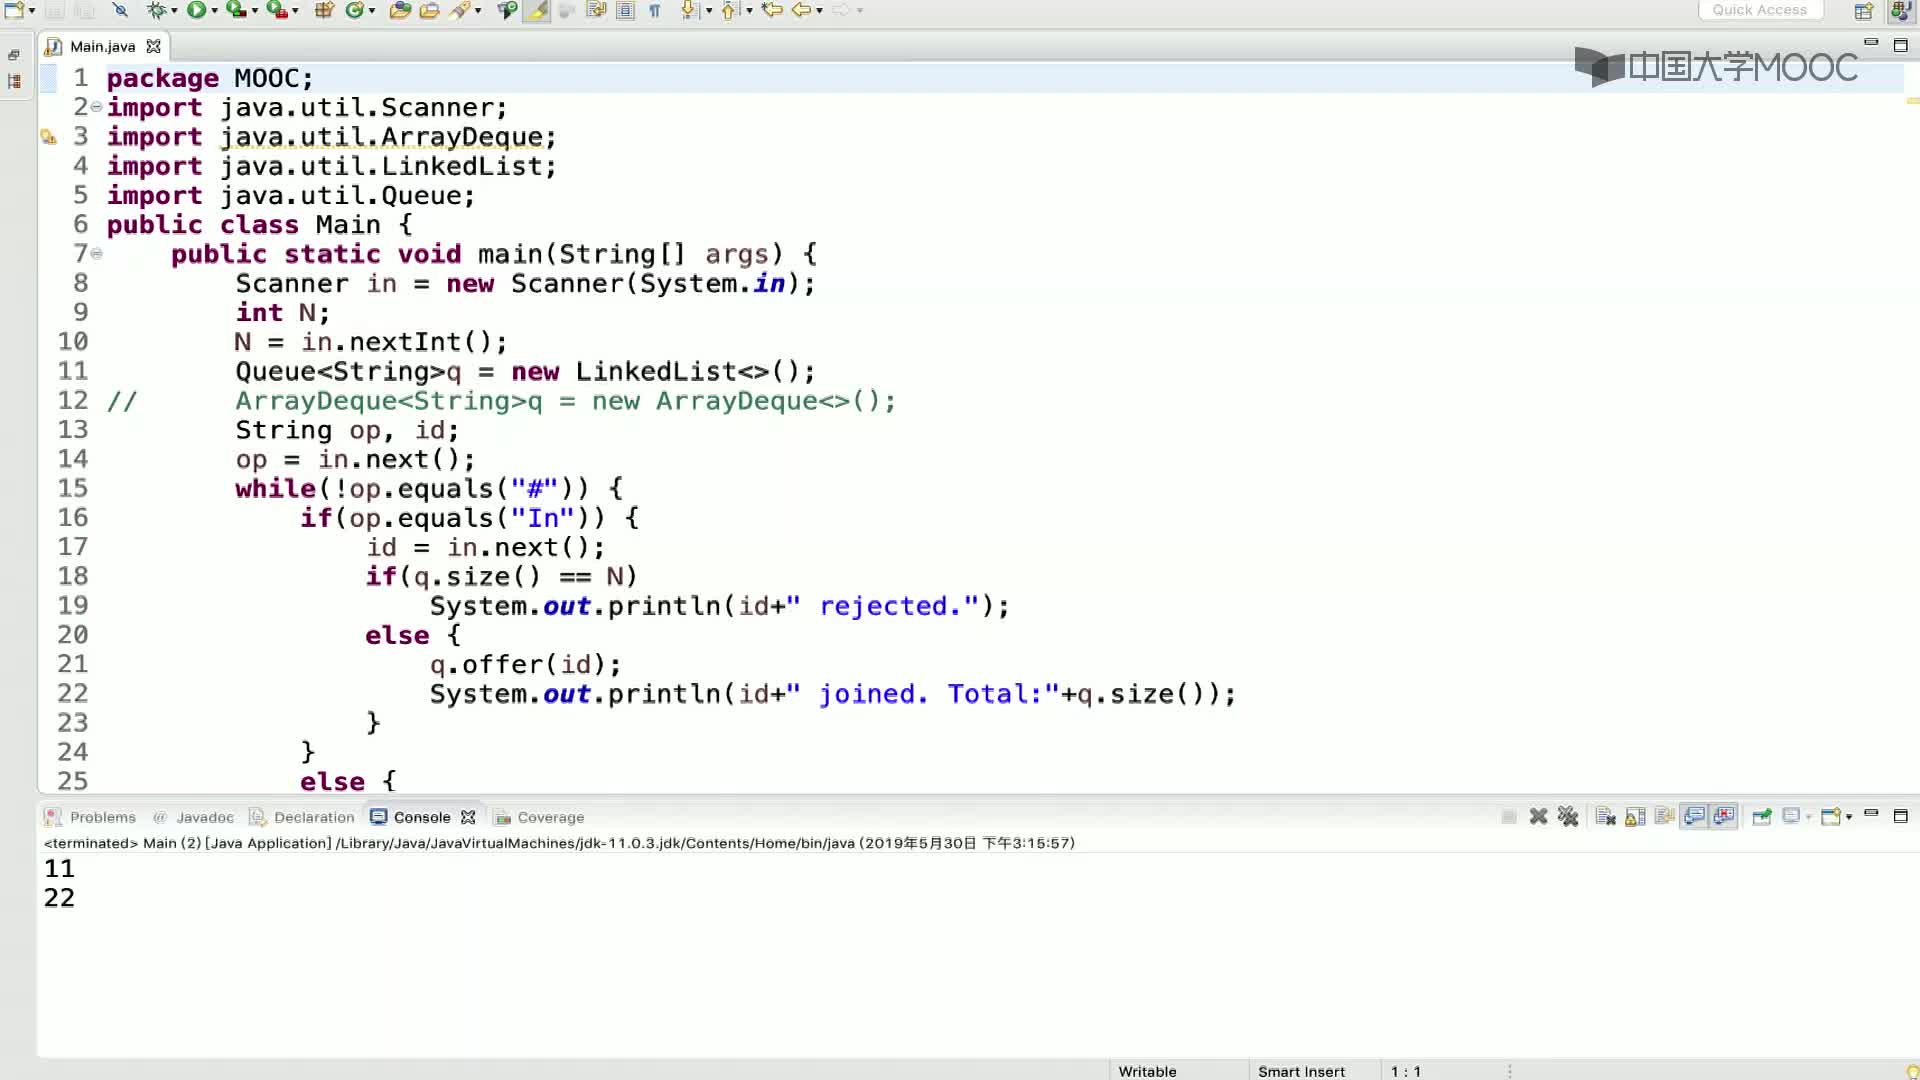The width and height of the screenshot is (1920, 1080).
Task: Run the program with green play button
Action: click(196, 10)
